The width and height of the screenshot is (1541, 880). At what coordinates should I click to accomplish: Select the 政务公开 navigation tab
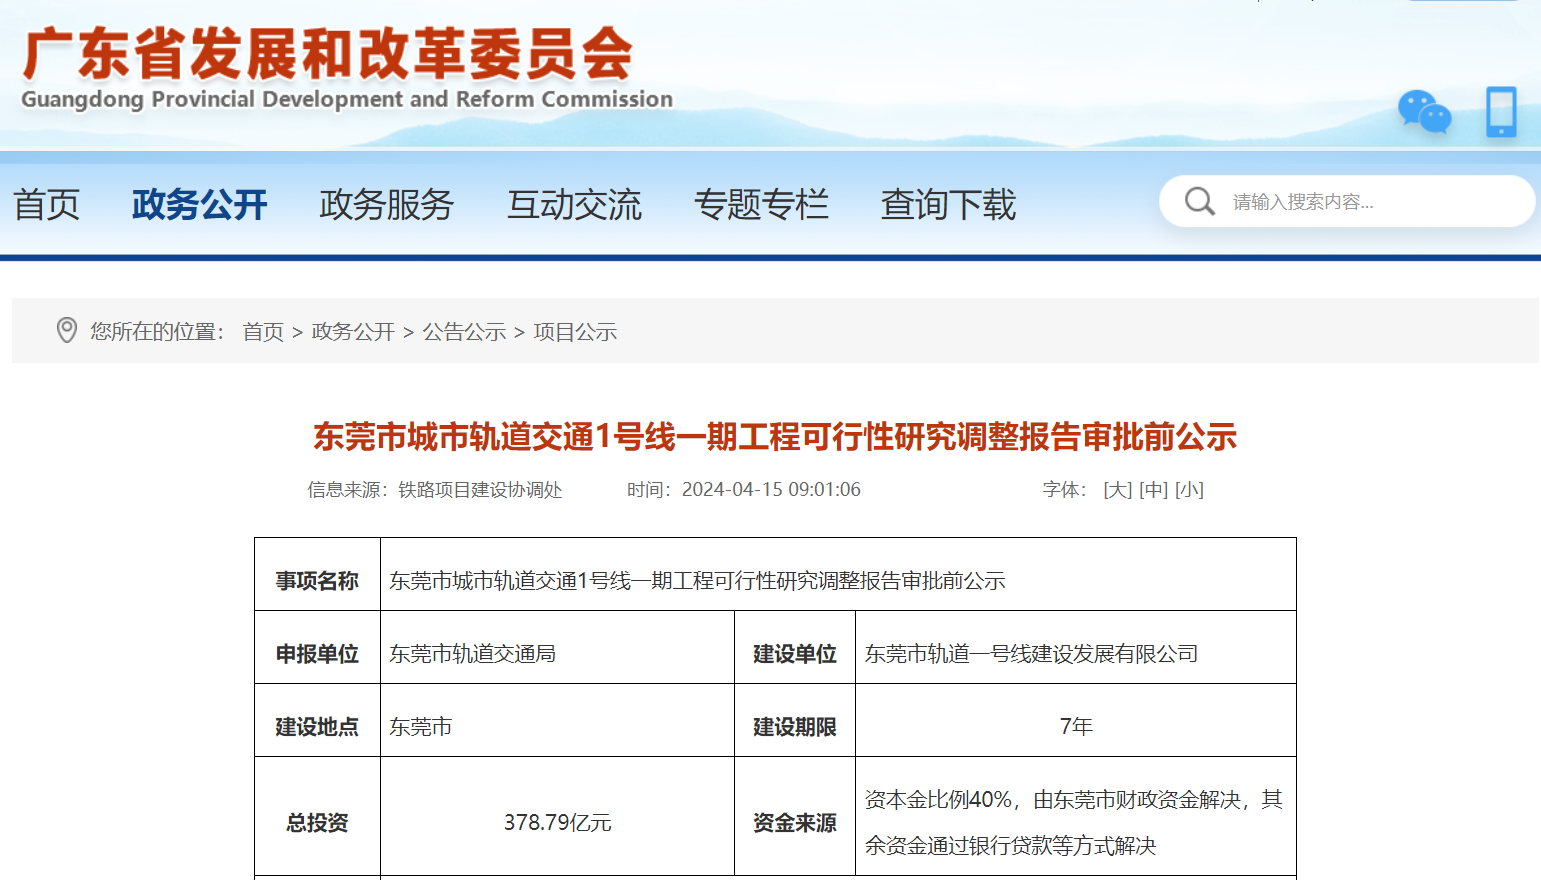pos(199,205)
